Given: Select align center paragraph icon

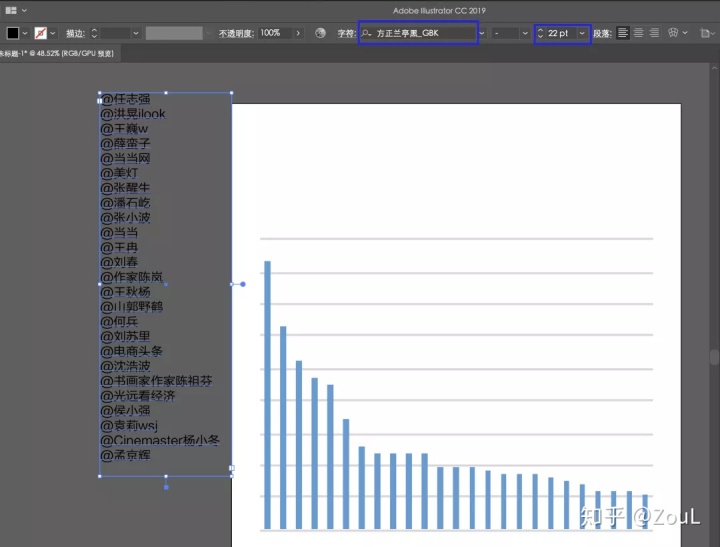Looking at the screenshot, I should click(x=638, y=33).
